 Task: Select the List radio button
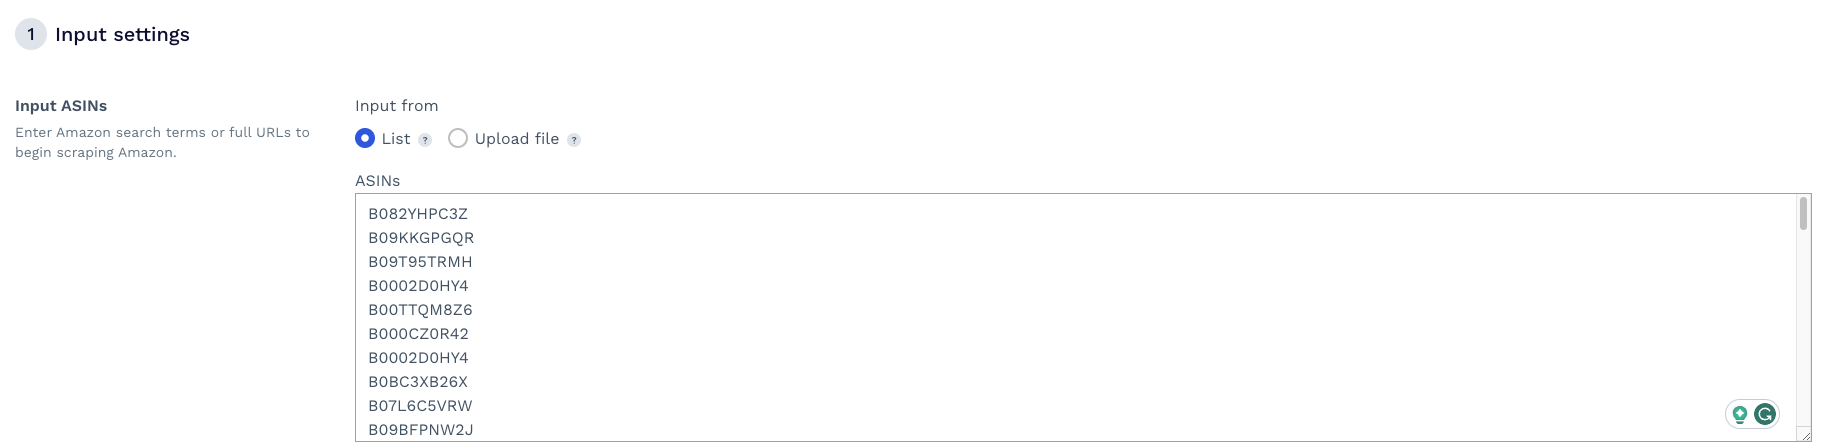365,139
